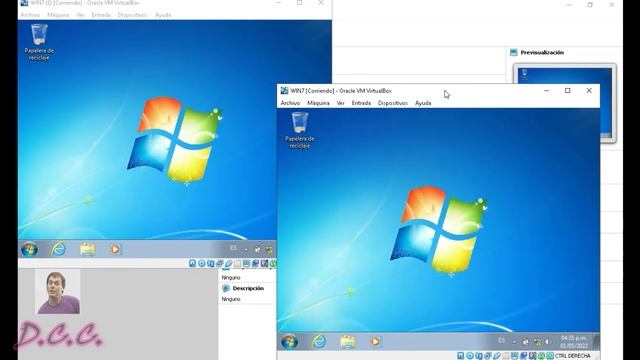Open Archivo menu in front WIN7 window

(x=290, y=103)
